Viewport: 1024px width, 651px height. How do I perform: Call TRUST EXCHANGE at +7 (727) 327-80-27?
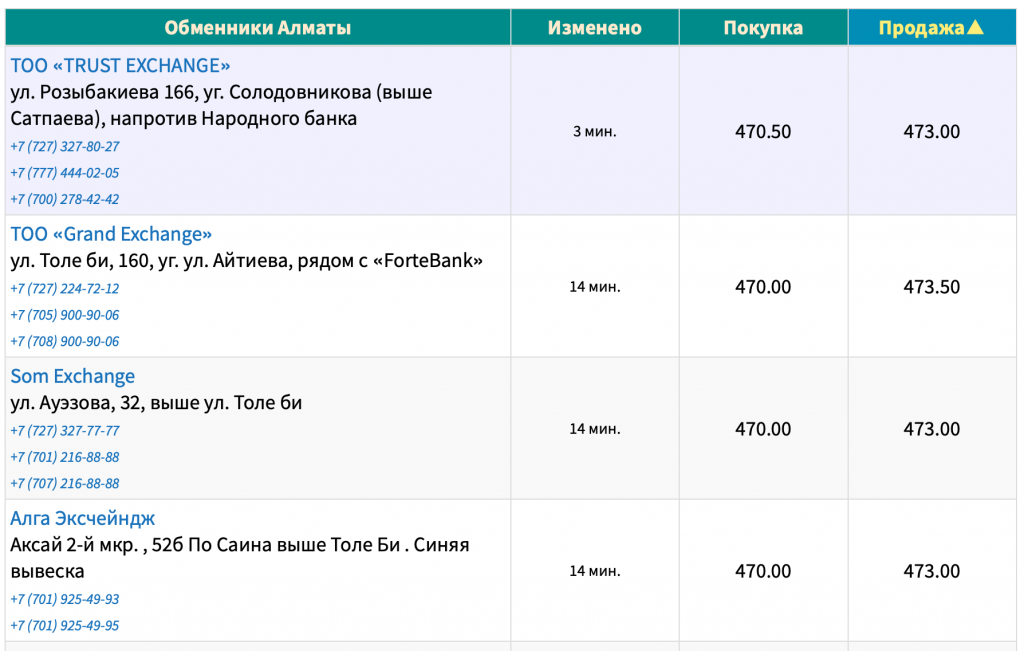pos(65,147)
